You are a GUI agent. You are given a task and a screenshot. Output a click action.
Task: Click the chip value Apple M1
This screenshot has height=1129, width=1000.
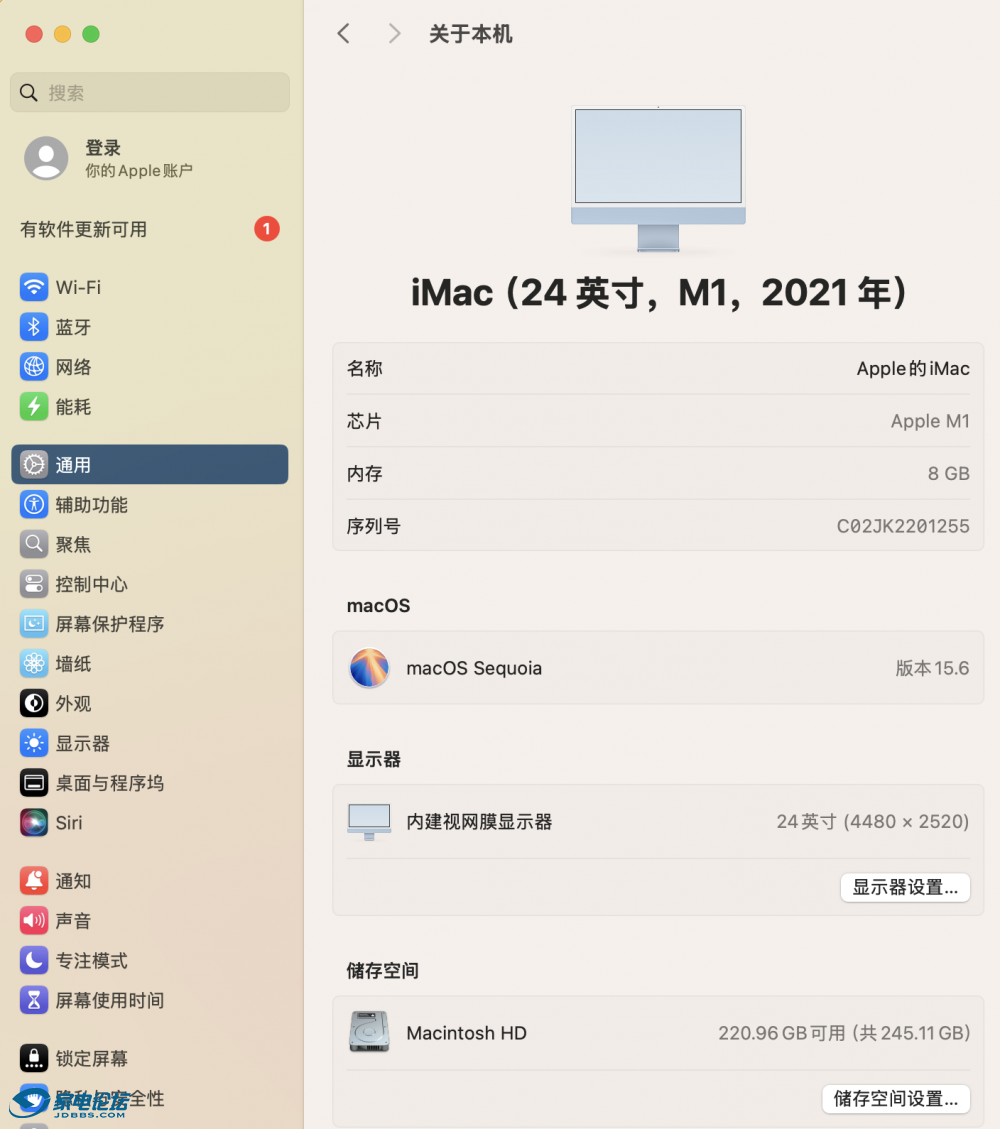tap(930, 421)
